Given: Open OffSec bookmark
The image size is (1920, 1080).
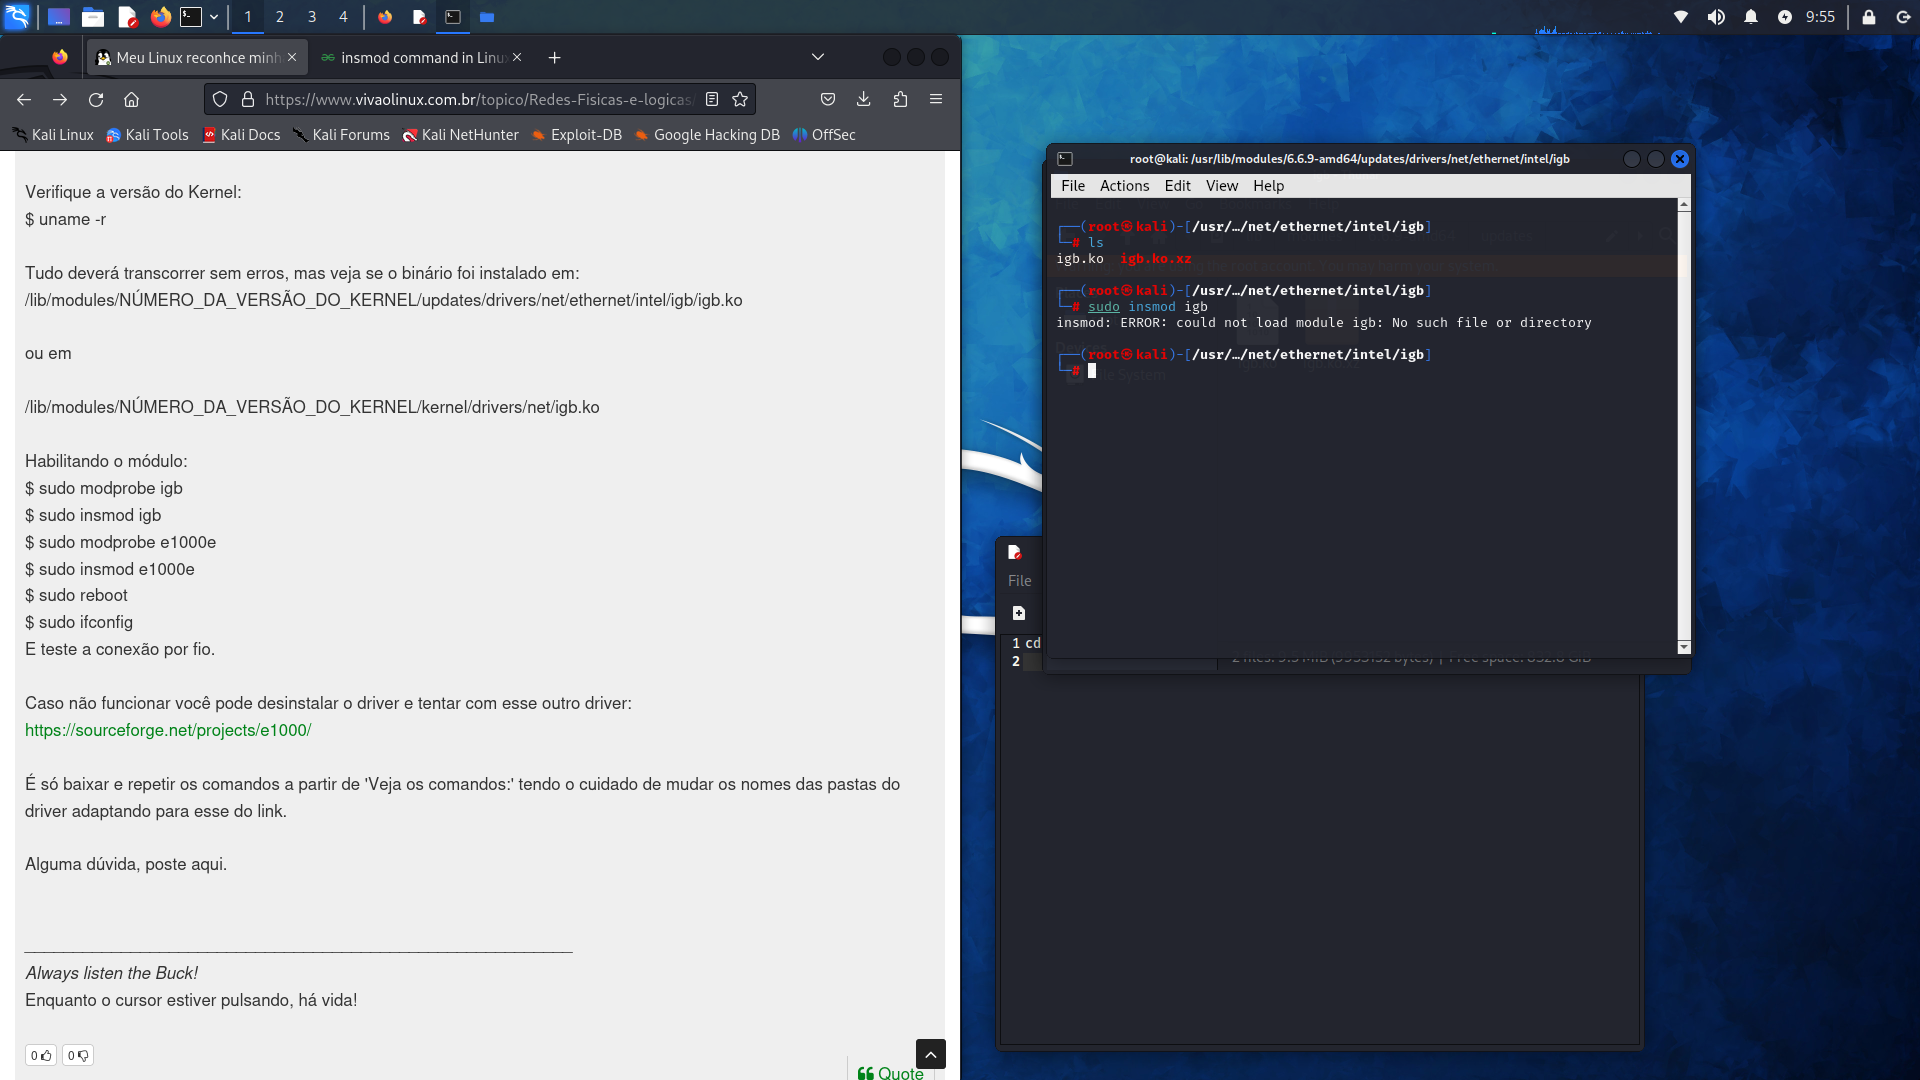Looking at the screenshot, I should [824, 135].
